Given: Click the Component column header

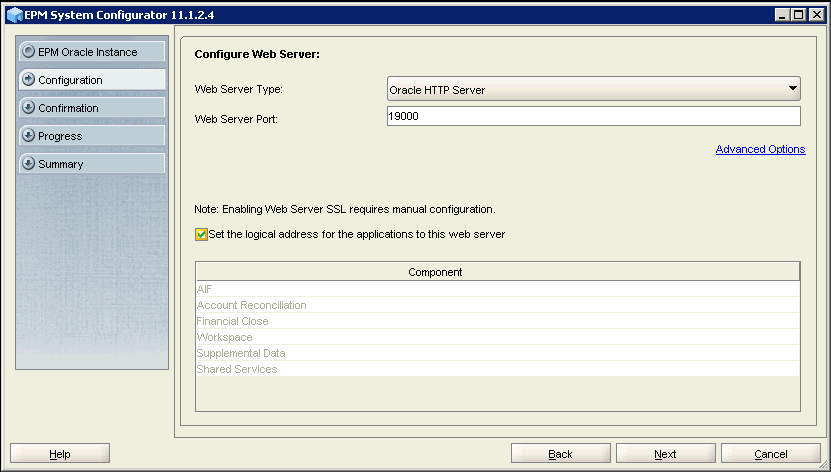Looking at the screenshot, I should coord(497,272).
